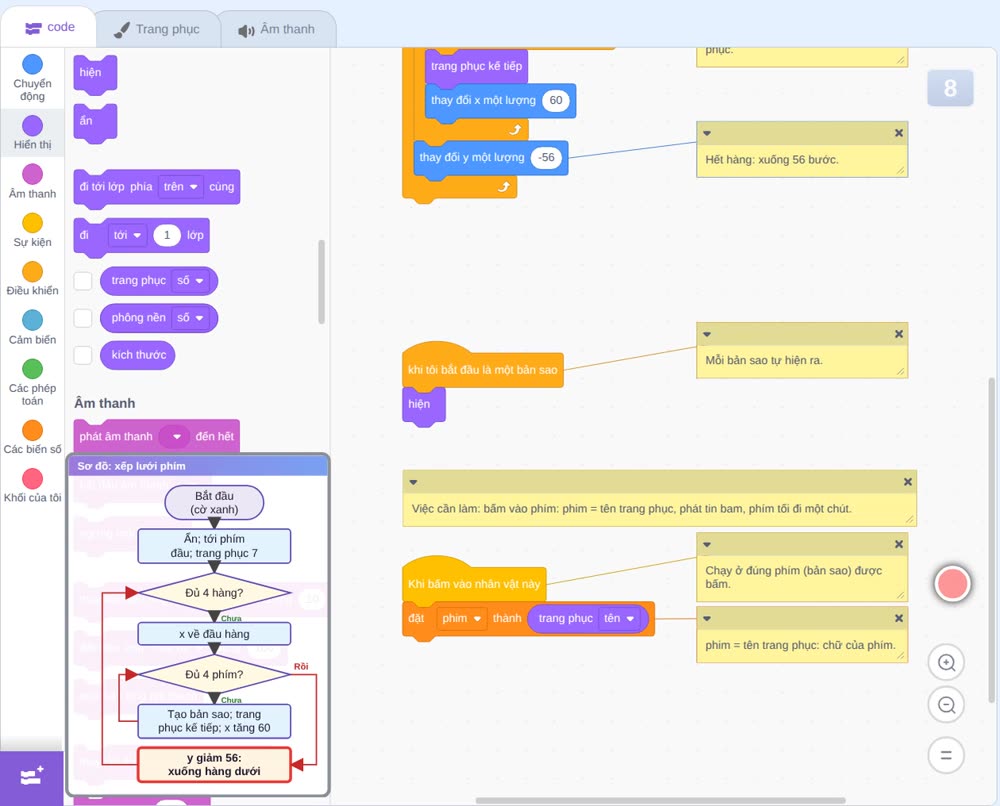Close the Mỗi bản sao comment
This screenshot has height=806, width=1000.
point(899,334)
